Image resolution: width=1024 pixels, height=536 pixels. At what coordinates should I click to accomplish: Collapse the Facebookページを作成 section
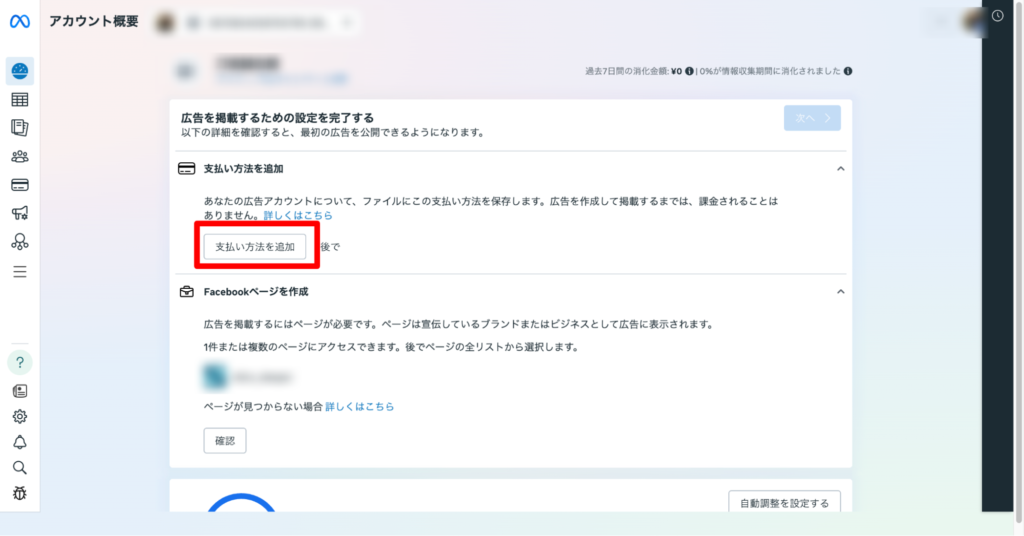840,292
